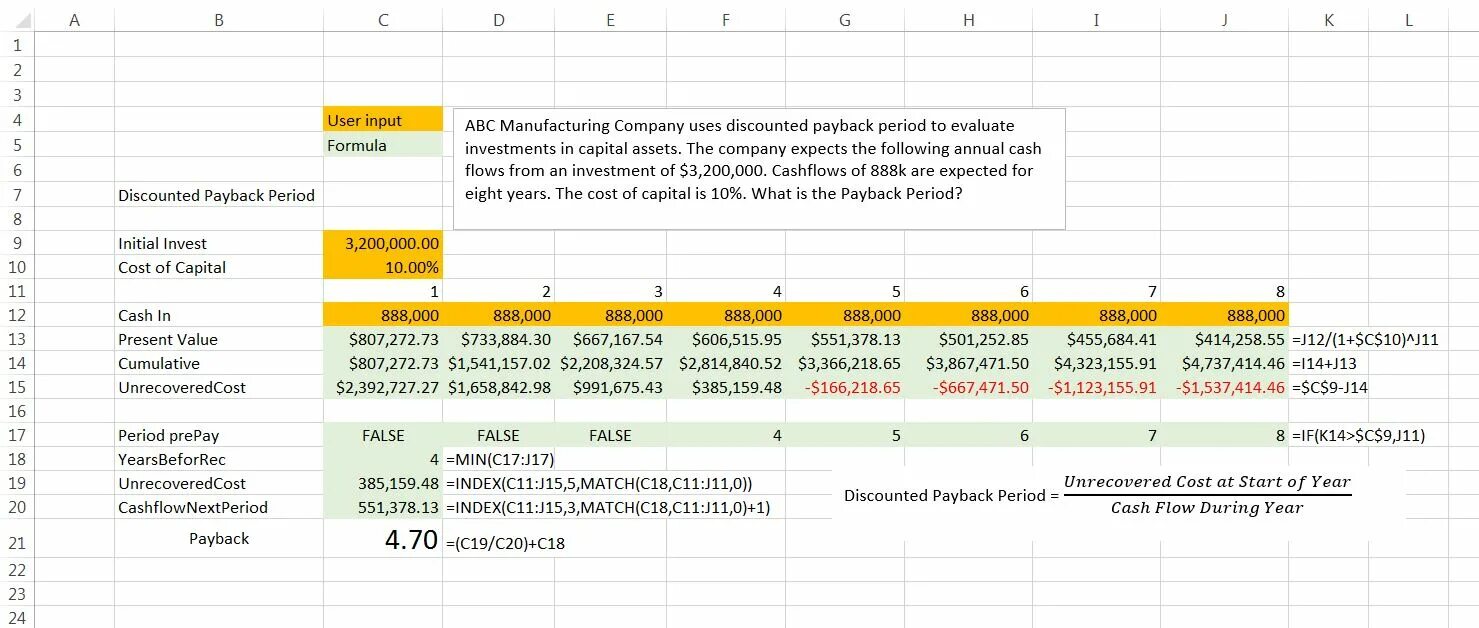The width and height of the screenshot is (1479, 628).
Task: Select UnrecoveredCost value 385,159.48 in row 19
Action: coord(382,483)
